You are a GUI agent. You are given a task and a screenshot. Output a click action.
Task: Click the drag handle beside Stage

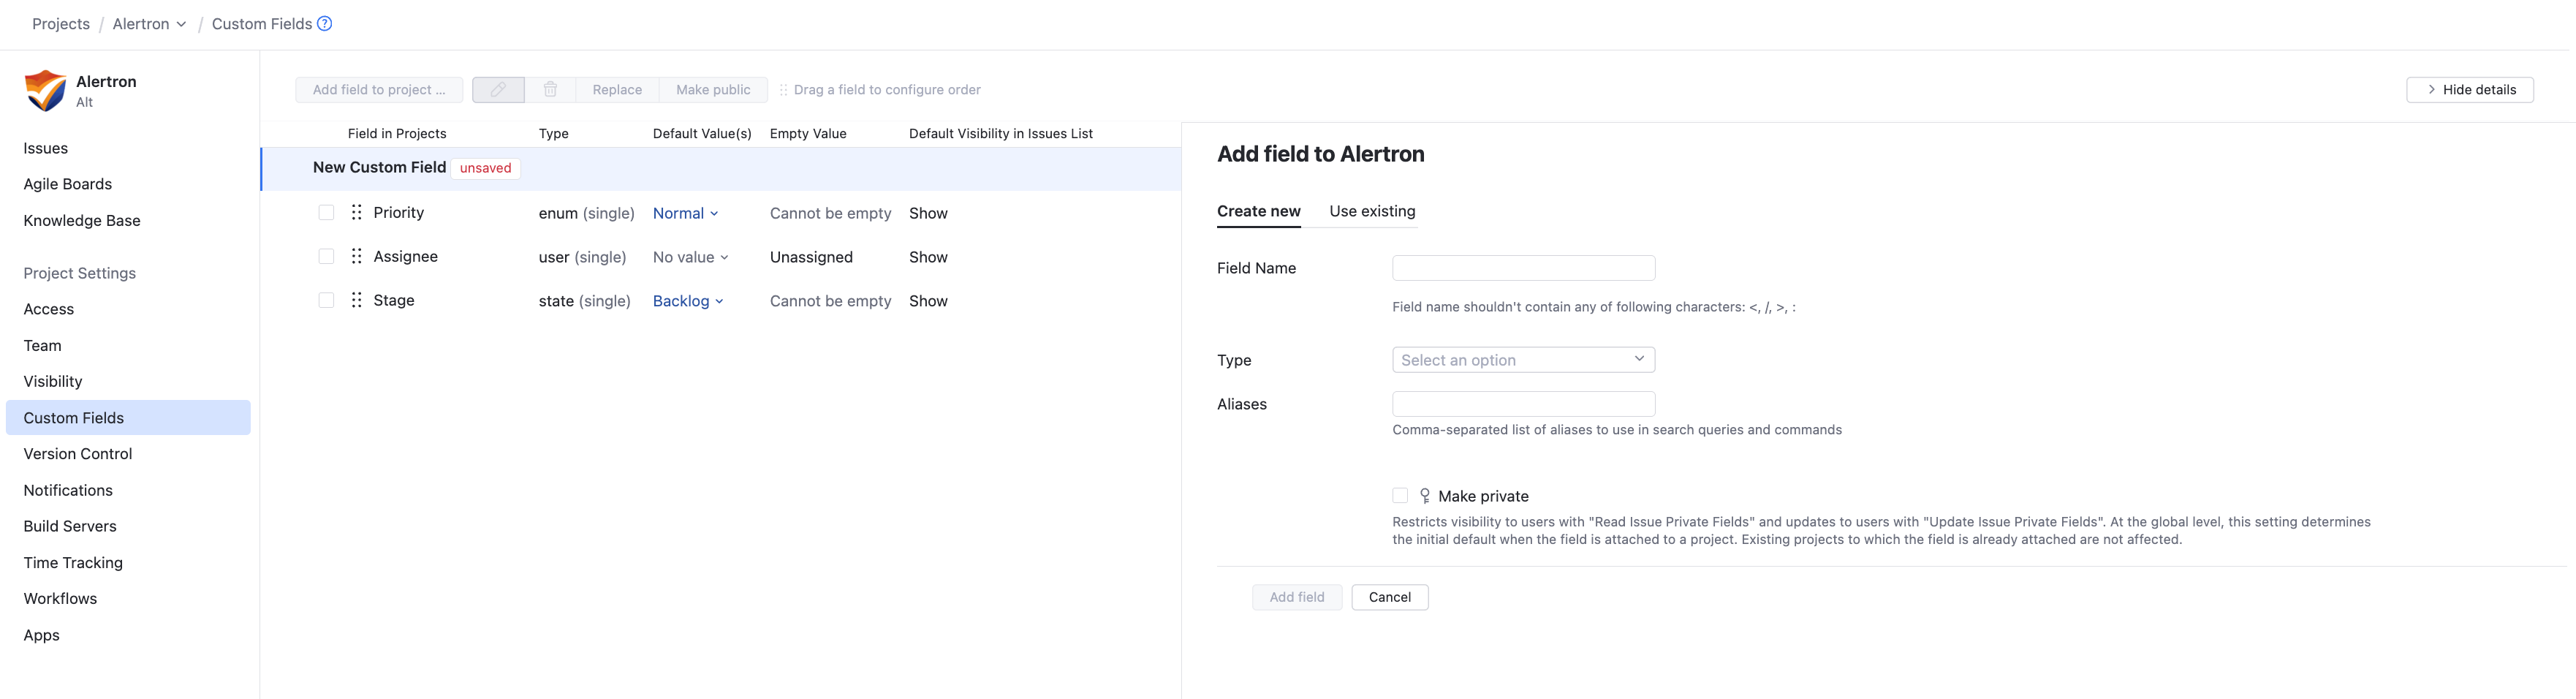[x=357, y=301]
